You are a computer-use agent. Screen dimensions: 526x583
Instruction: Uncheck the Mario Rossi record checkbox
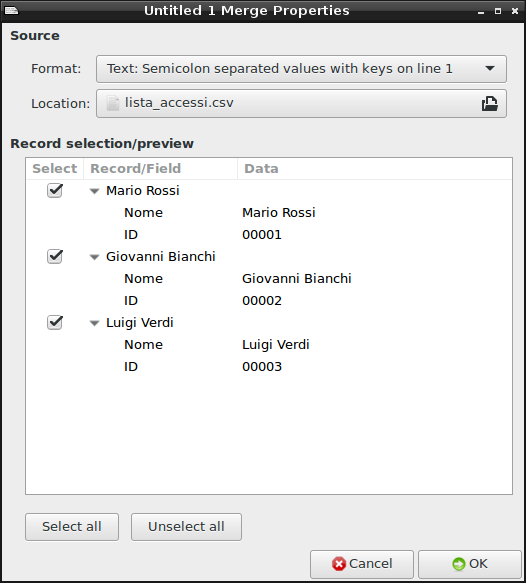click(x=55, y=191)
